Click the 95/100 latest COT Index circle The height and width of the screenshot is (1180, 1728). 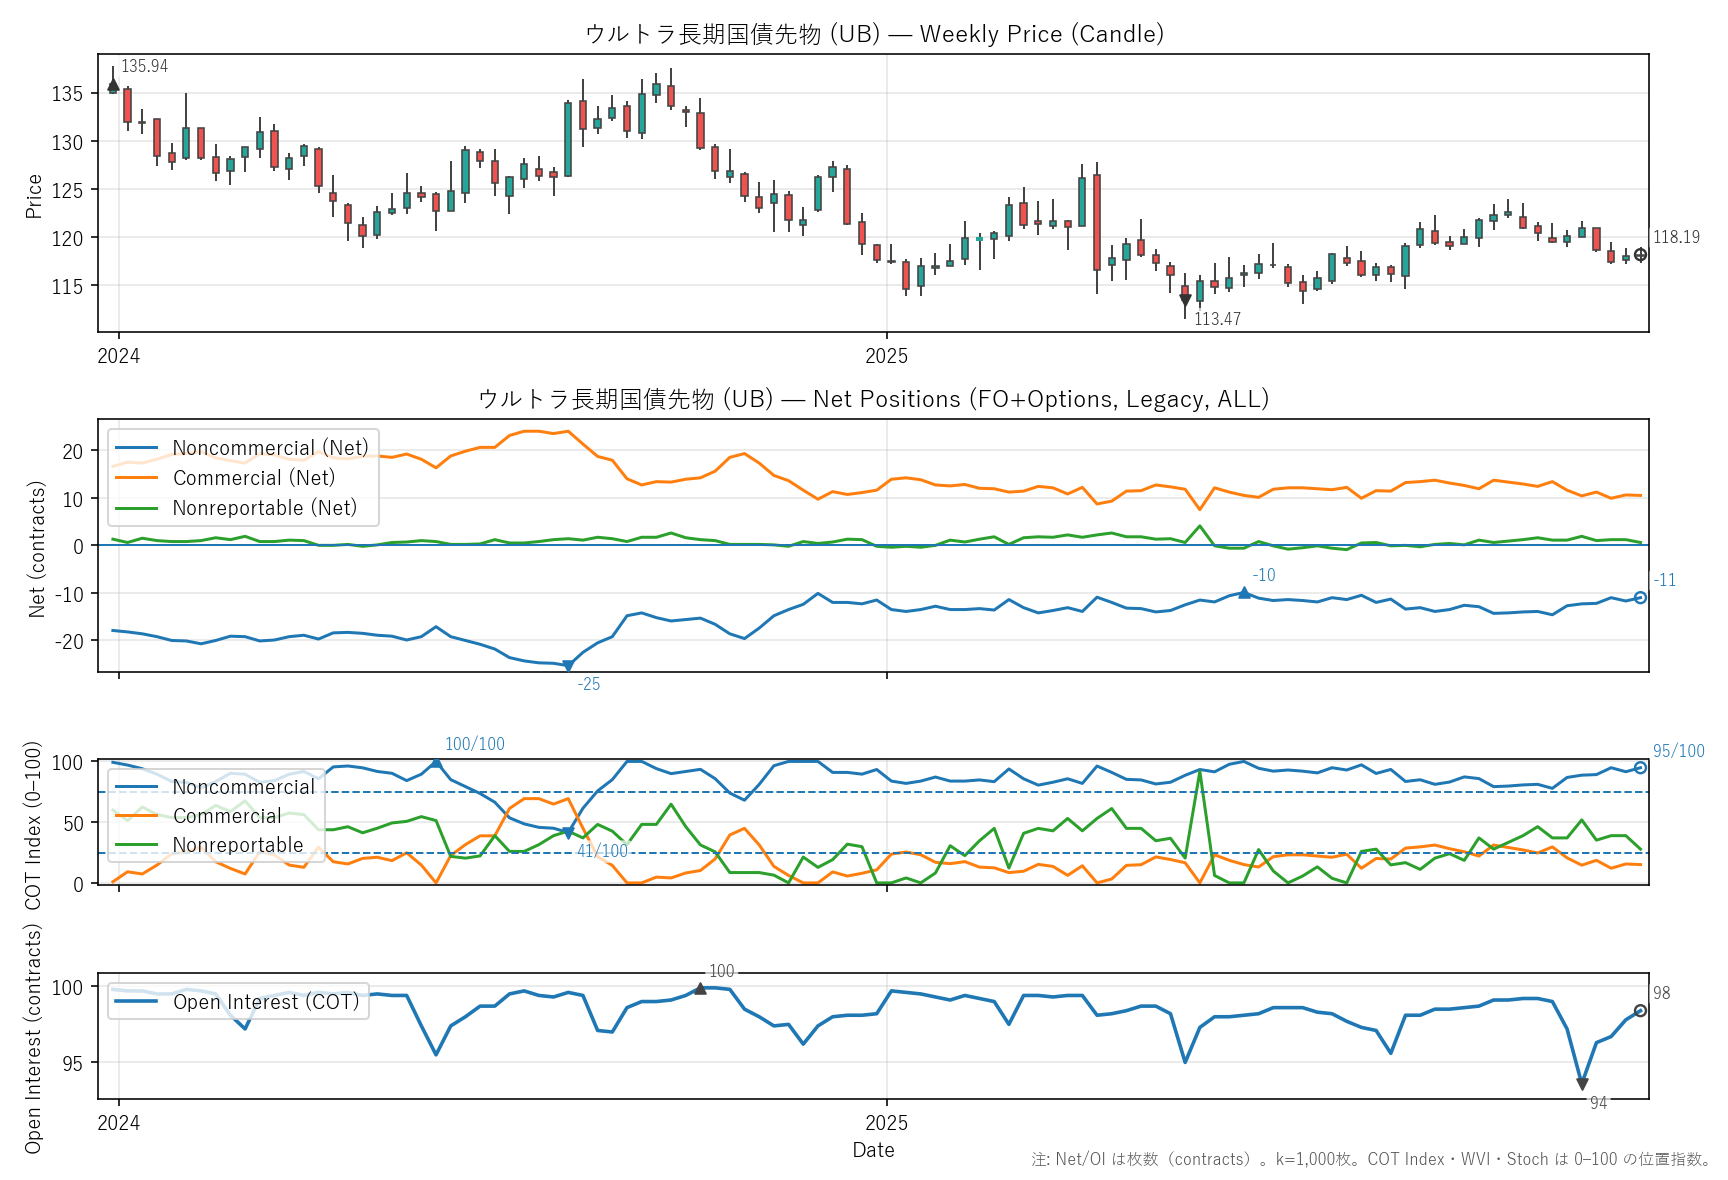point(1640,768)
